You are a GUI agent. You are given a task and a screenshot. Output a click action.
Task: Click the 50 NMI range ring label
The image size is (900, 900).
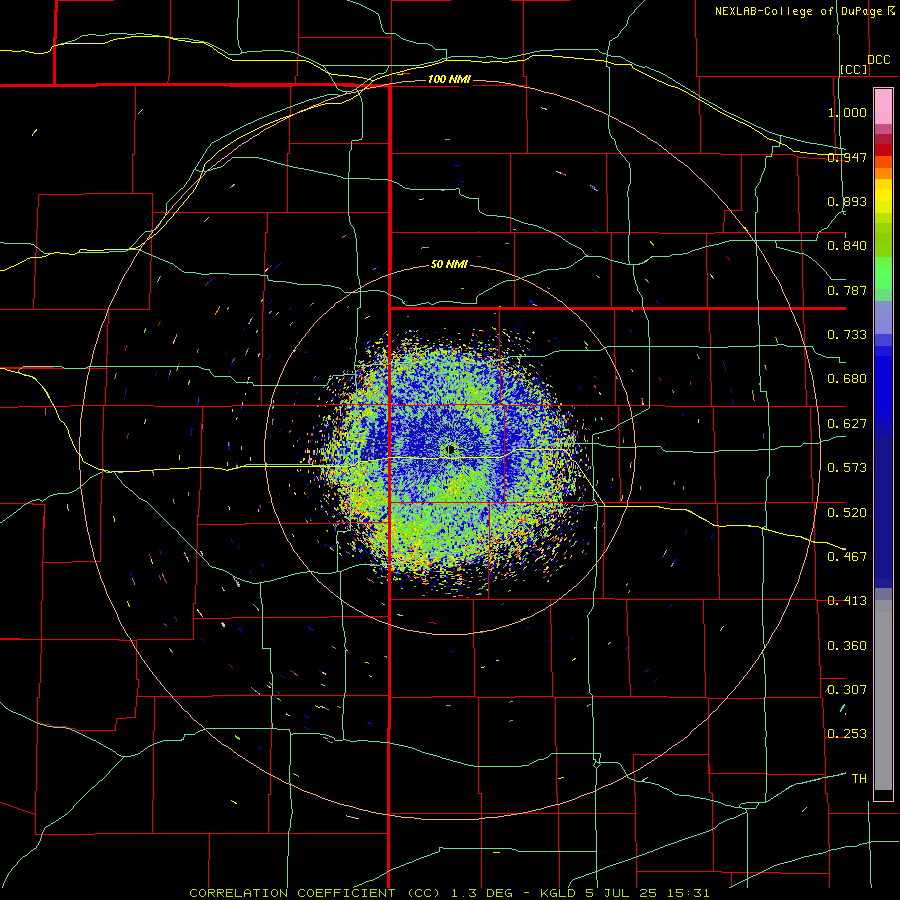click(x=449, y=264)
